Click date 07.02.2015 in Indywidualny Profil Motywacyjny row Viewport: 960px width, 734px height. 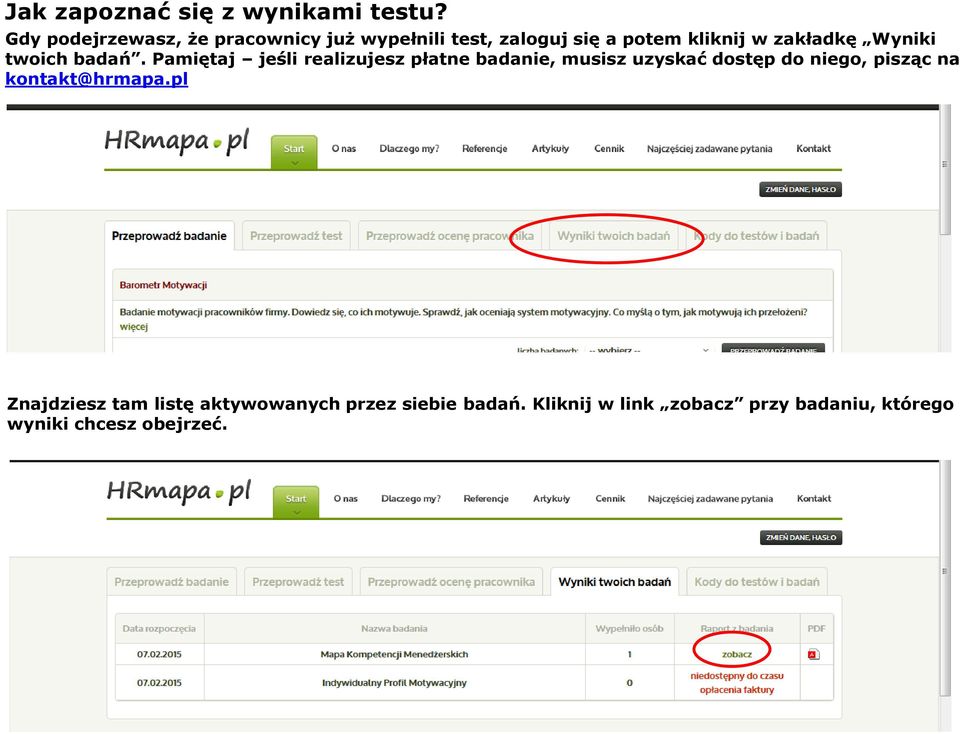(159, 683)
